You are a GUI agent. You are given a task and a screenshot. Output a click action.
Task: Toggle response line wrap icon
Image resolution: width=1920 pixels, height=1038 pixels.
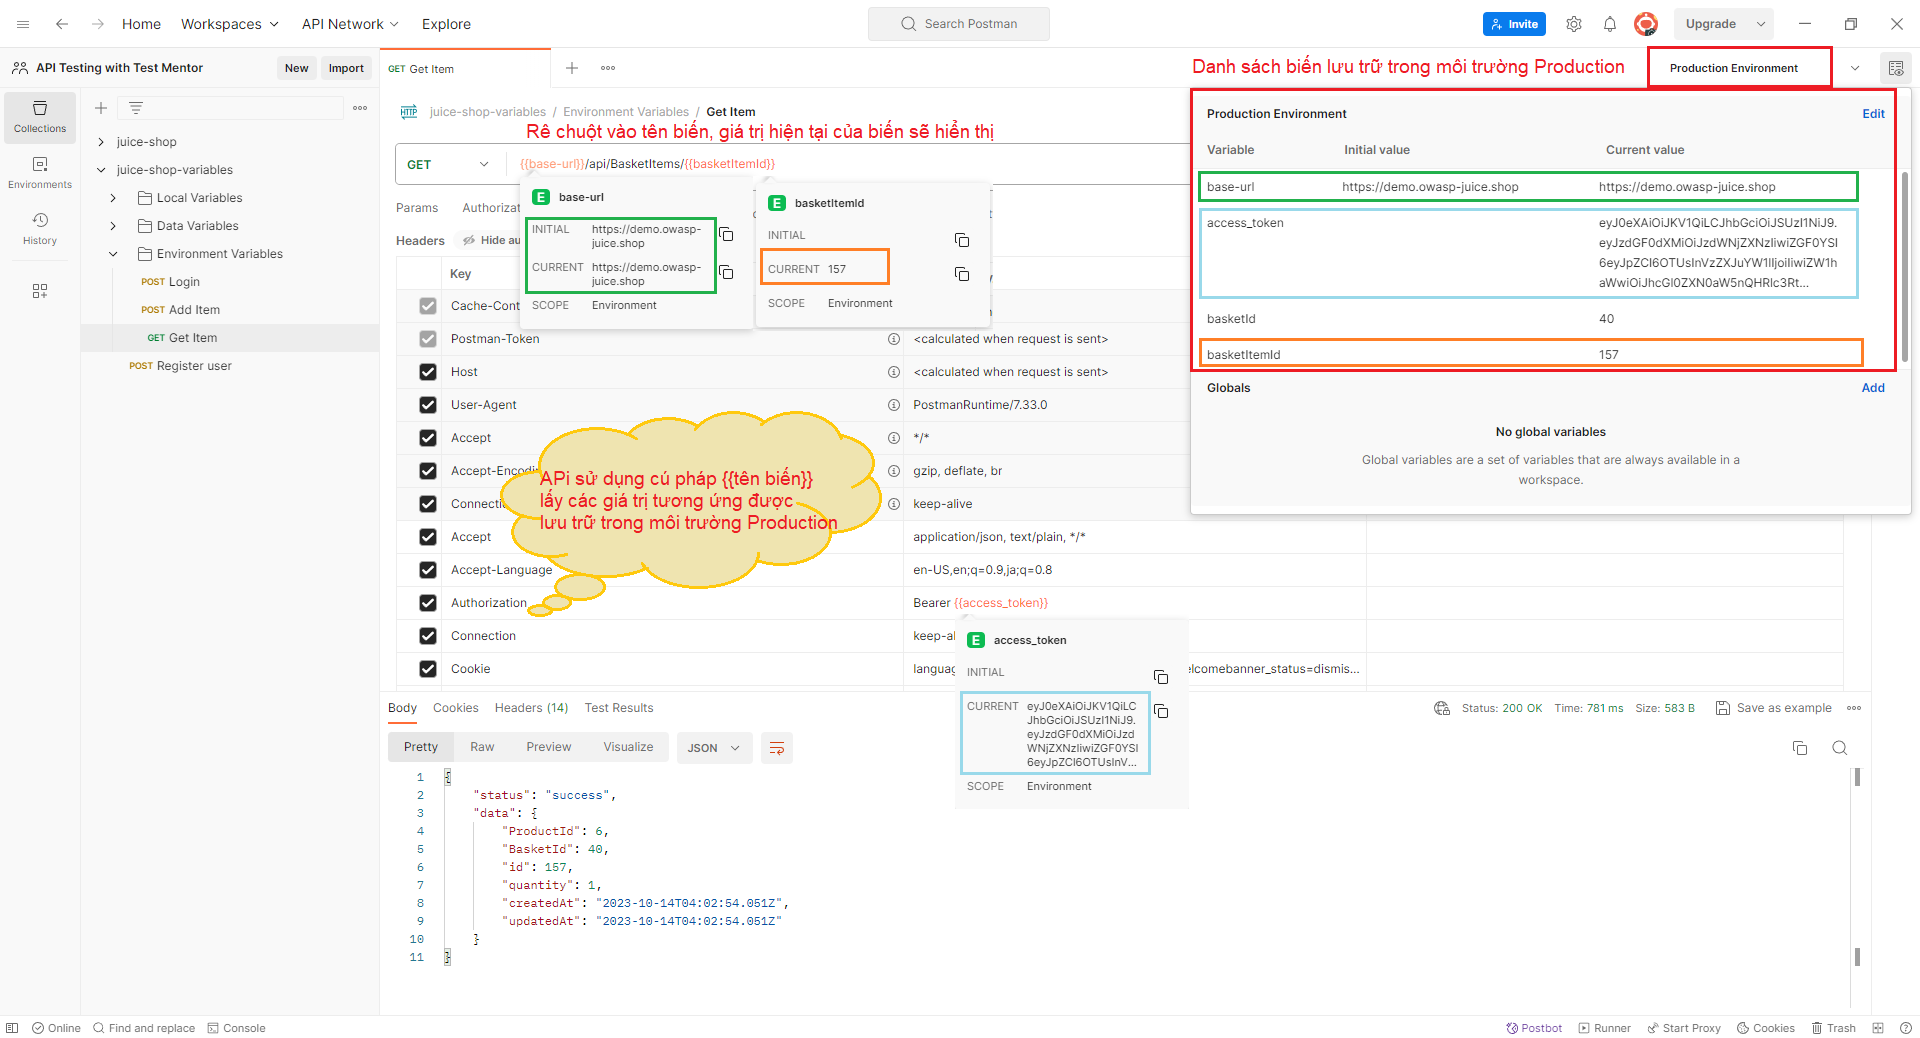coord(777,748)
